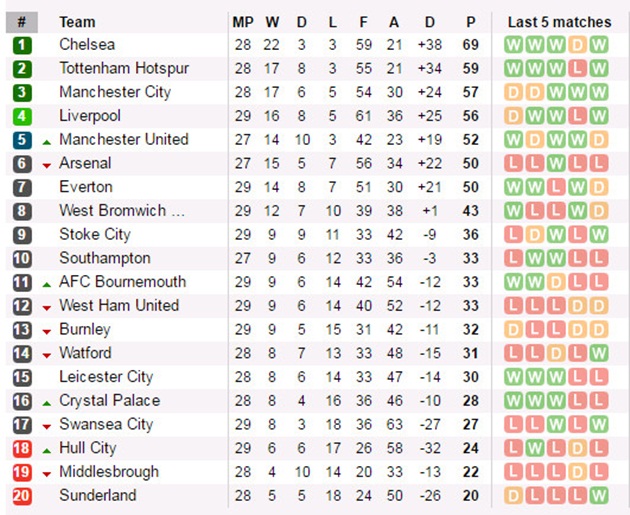The image size is (630, 515).
Task: Select the Last 5 matches header
Action: click(x=558, y=22)
